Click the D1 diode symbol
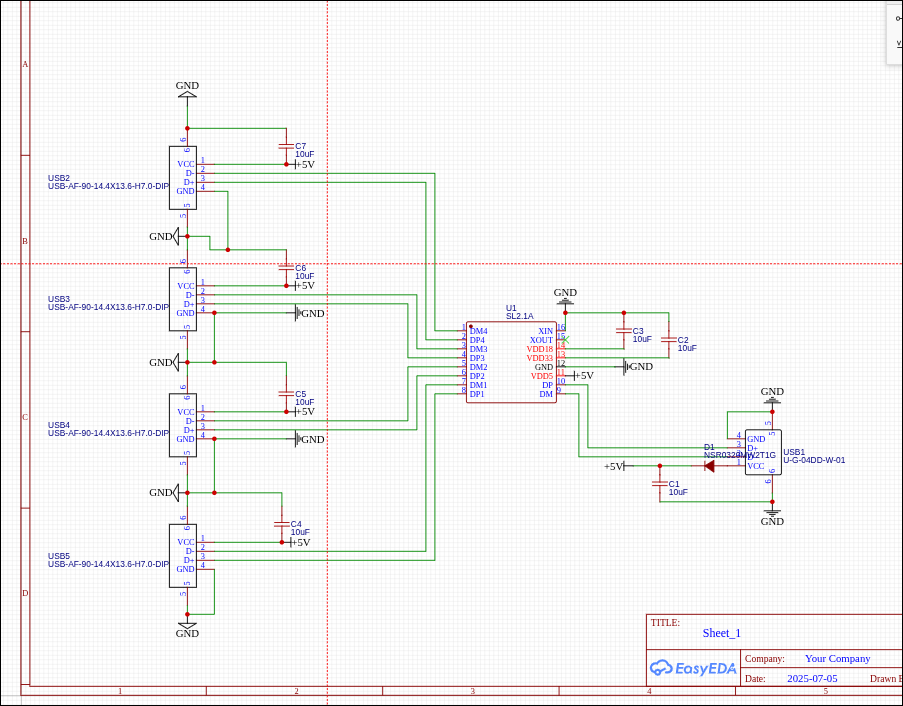The image size is (903, 706). pyautogui.click(x=709, y=465)
